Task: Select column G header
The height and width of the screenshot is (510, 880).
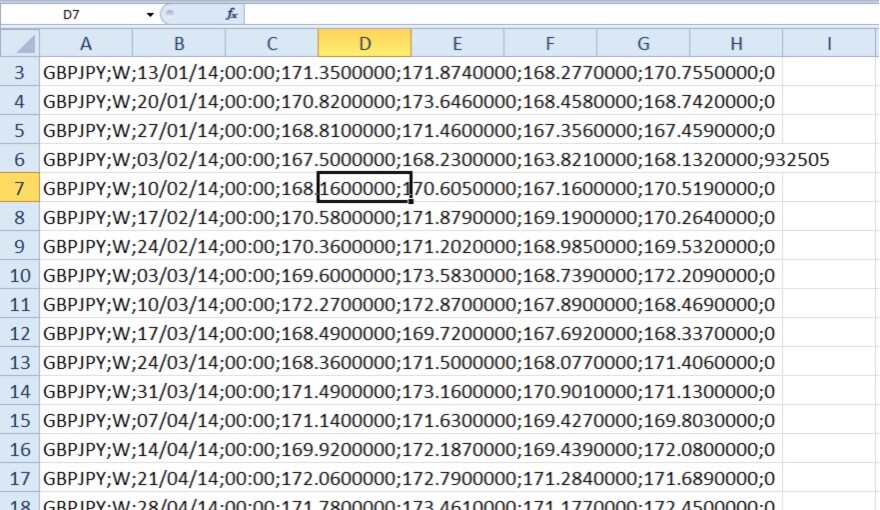Action: click(643, 43)
